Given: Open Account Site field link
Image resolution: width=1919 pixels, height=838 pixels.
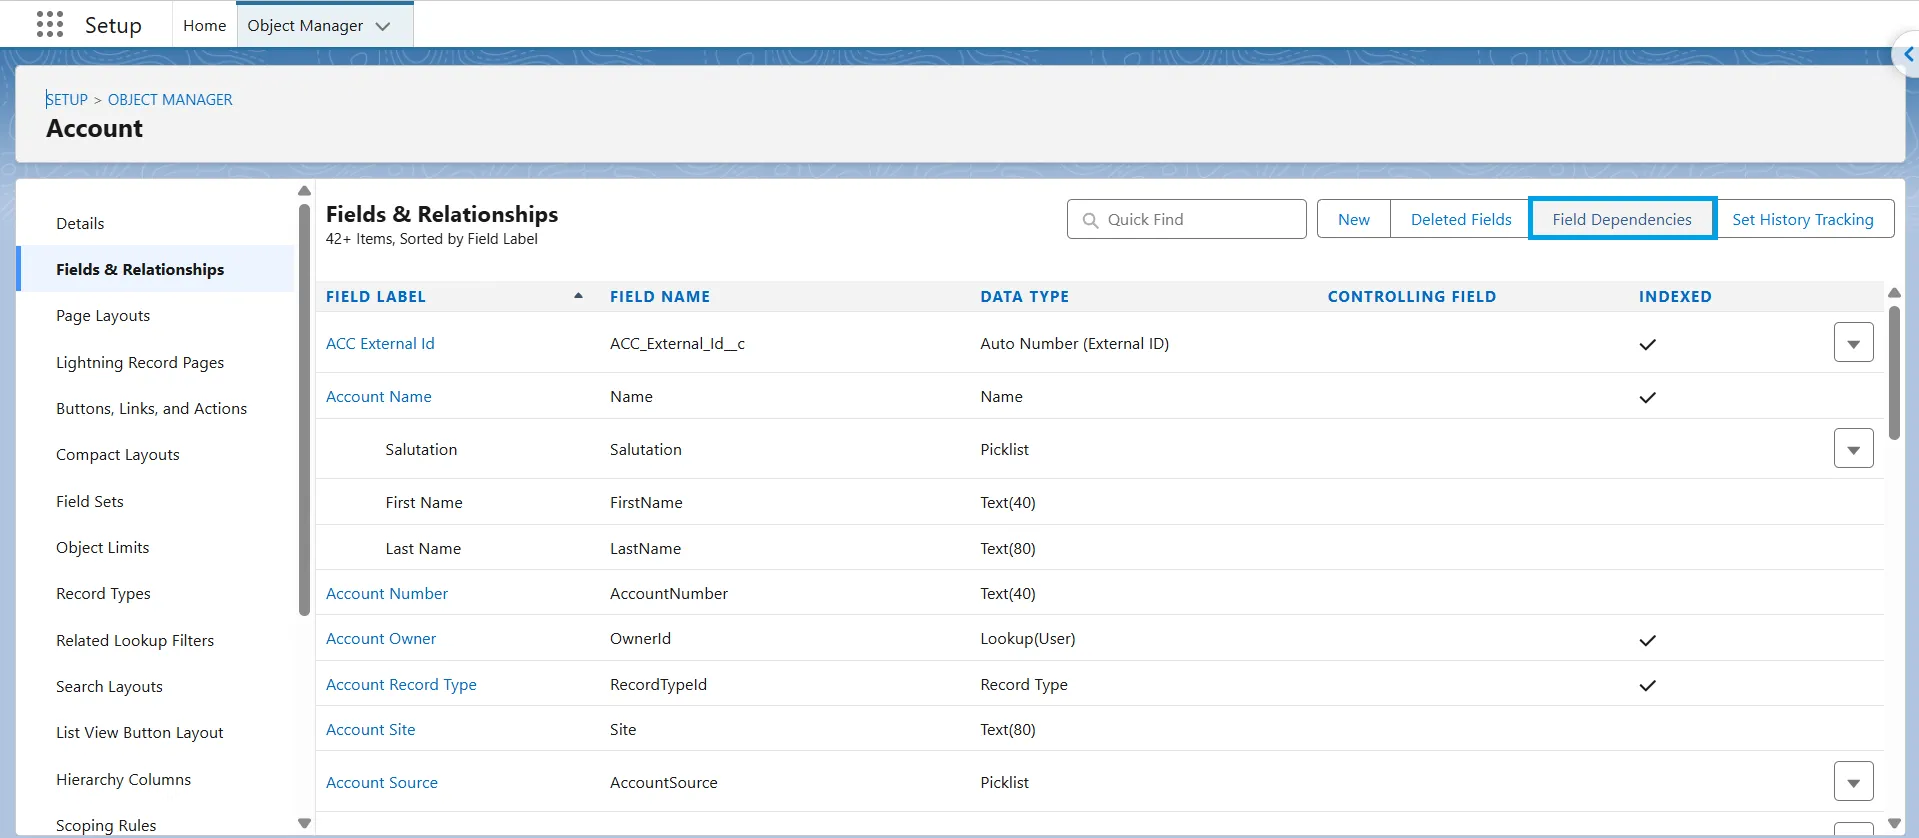Looking at the screenshot, I should pyautogui.click(x=371, y=729).
